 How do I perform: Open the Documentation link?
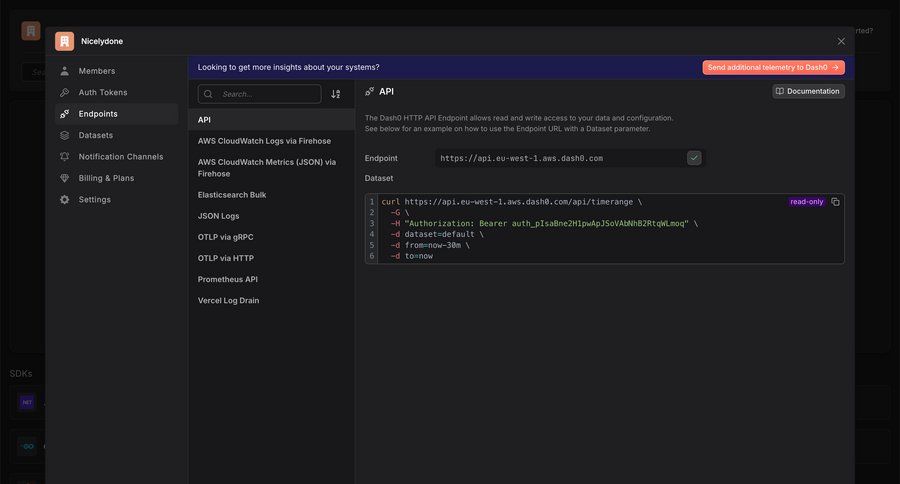808,91
